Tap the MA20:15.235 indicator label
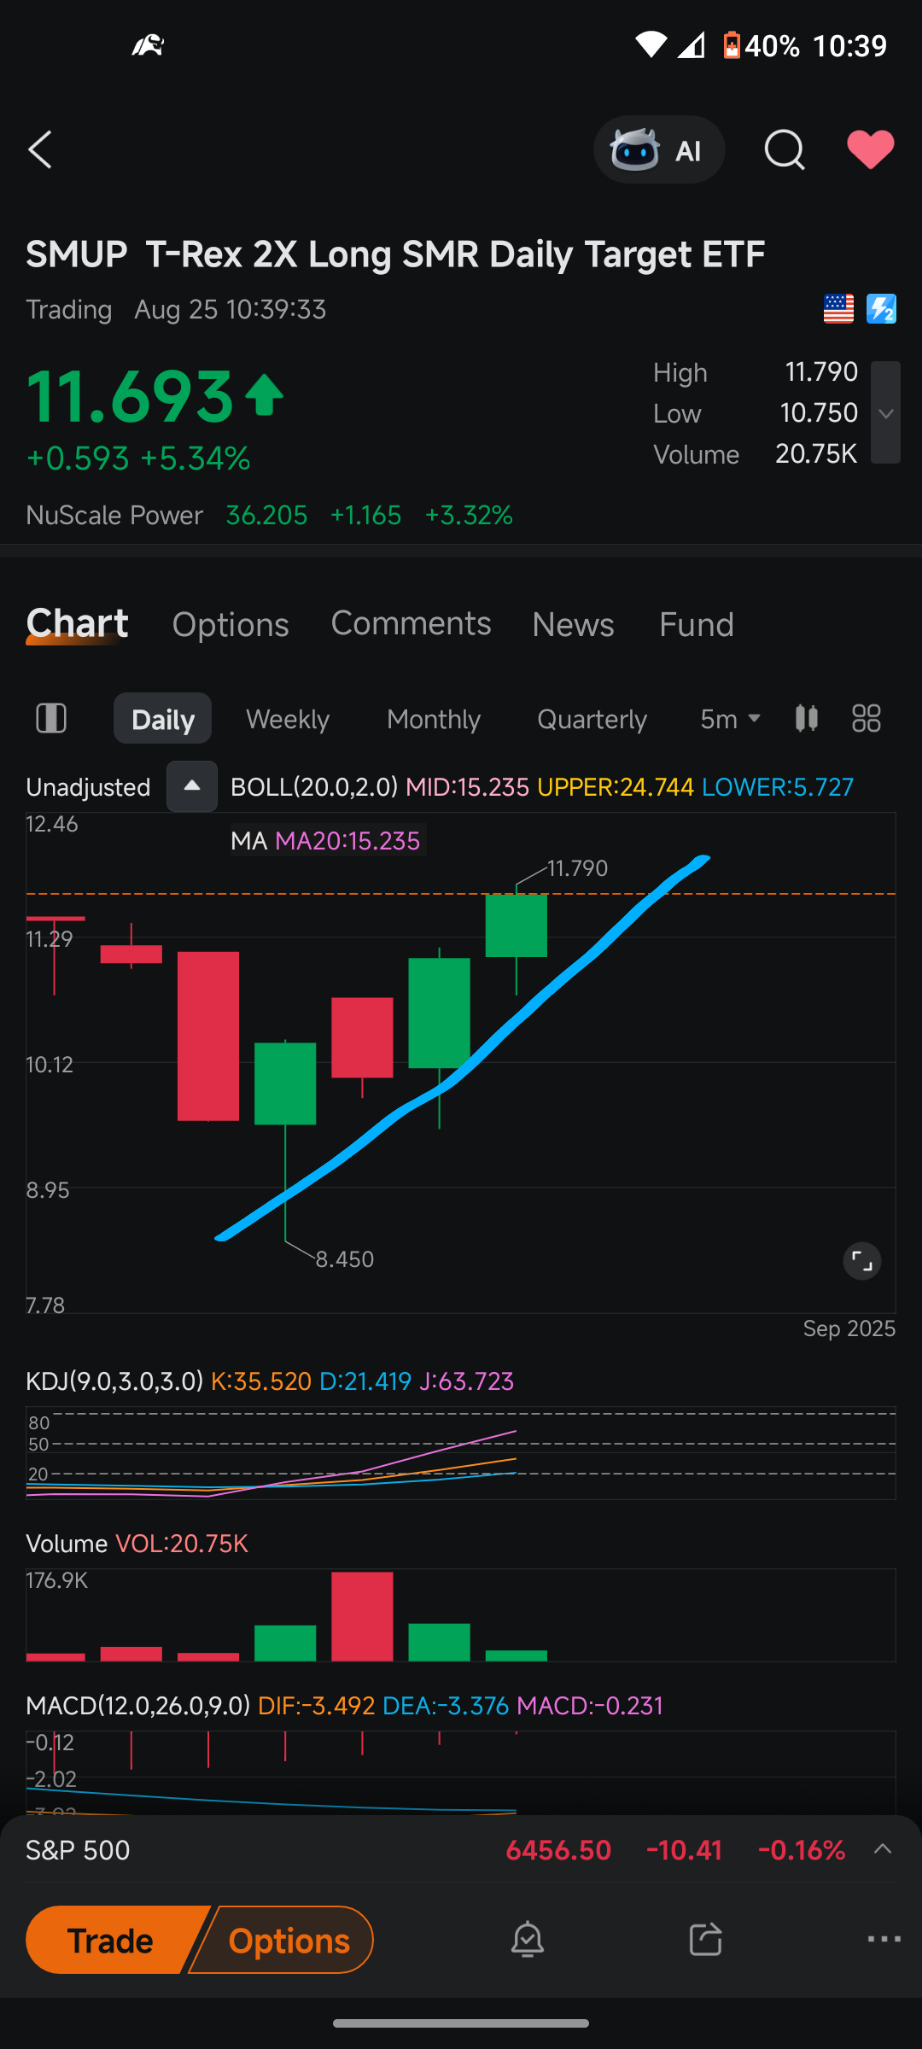Image resolution: width=922 pixels, height=2049 pixels. click(347, 841)
